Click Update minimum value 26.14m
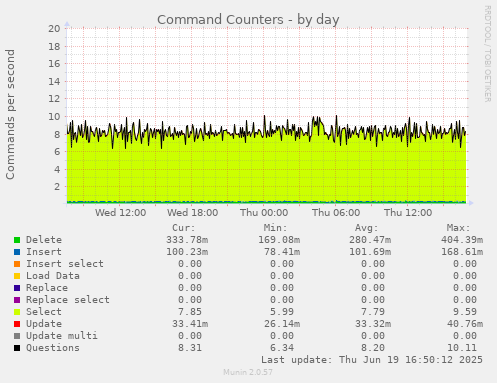The height and width of the screenshot is (383, 497). point(282,324)
